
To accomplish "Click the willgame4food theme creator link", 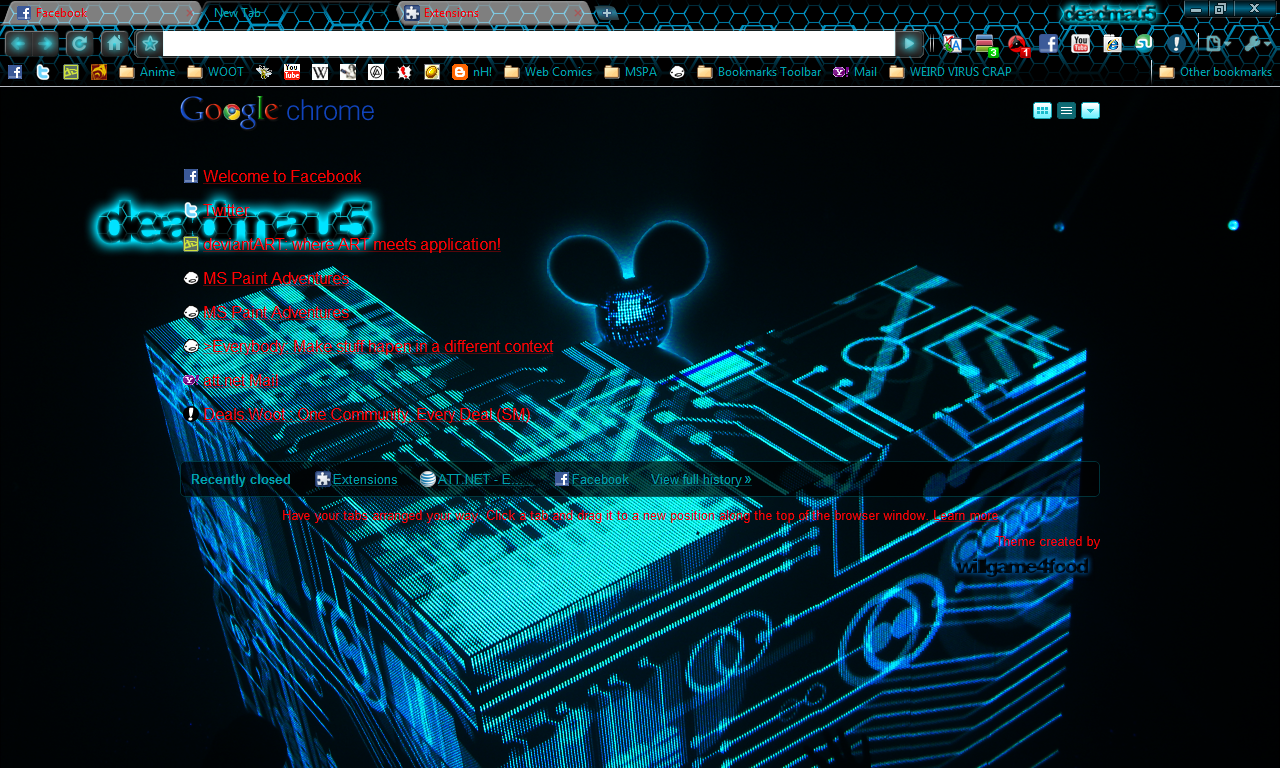I will (1022, 567).
